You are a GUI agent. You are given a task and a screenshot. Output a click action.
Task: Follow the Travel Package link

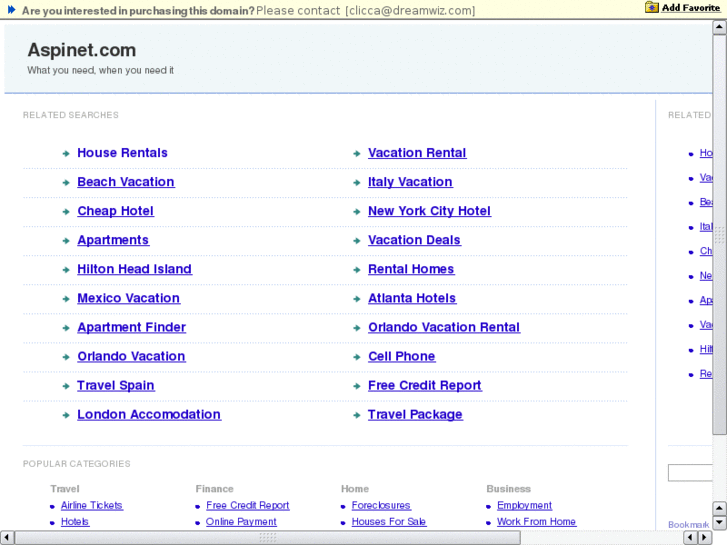415,415
